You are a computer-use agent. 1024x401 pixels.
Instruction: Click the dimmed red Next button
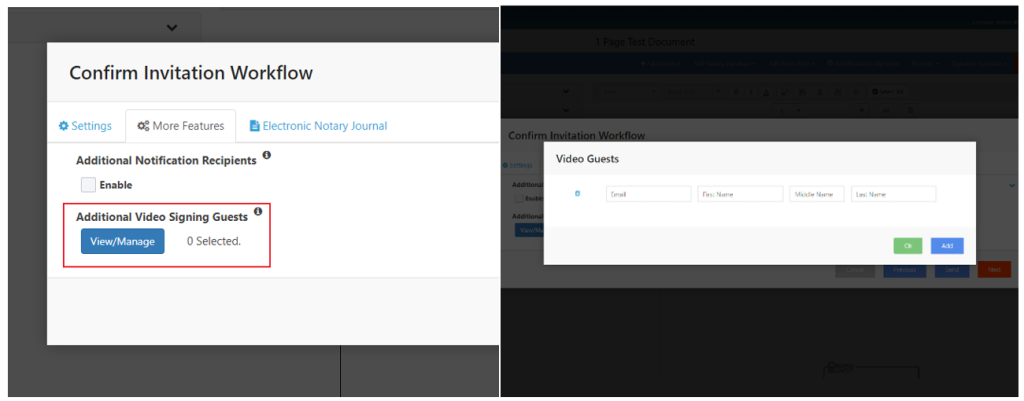[993, 270]
